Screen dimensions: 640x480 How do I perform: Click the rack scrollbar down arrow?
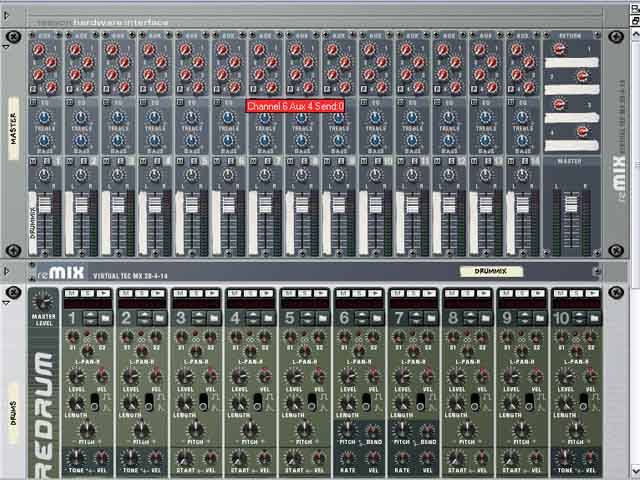pyautogui.click(x=636, y=469)
